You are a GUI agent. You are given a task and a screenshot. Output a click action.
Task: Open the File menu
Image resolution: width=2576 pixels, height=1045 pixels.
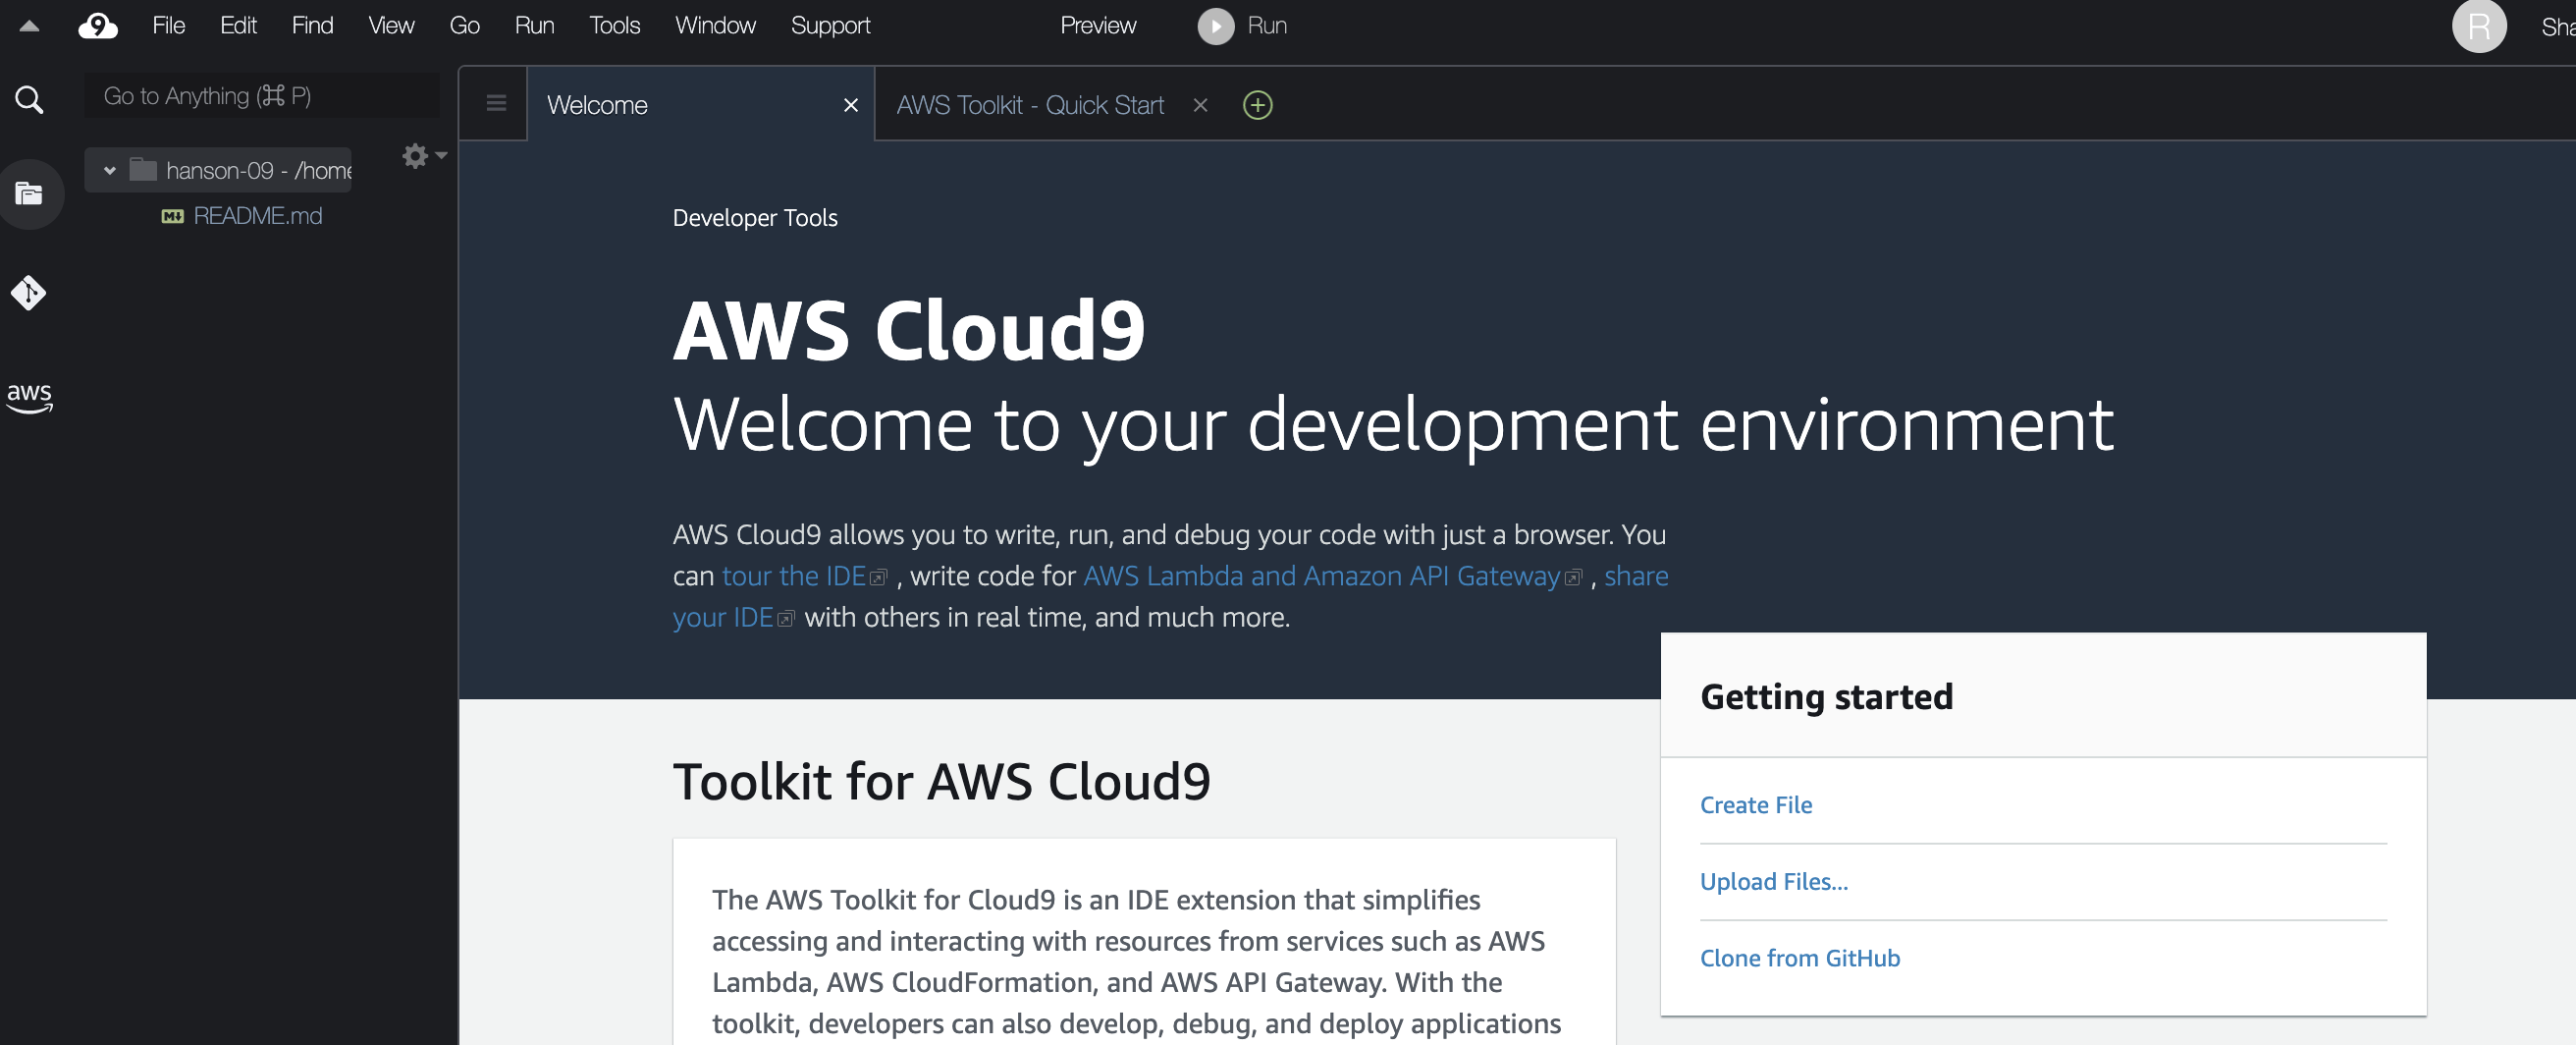168,26
